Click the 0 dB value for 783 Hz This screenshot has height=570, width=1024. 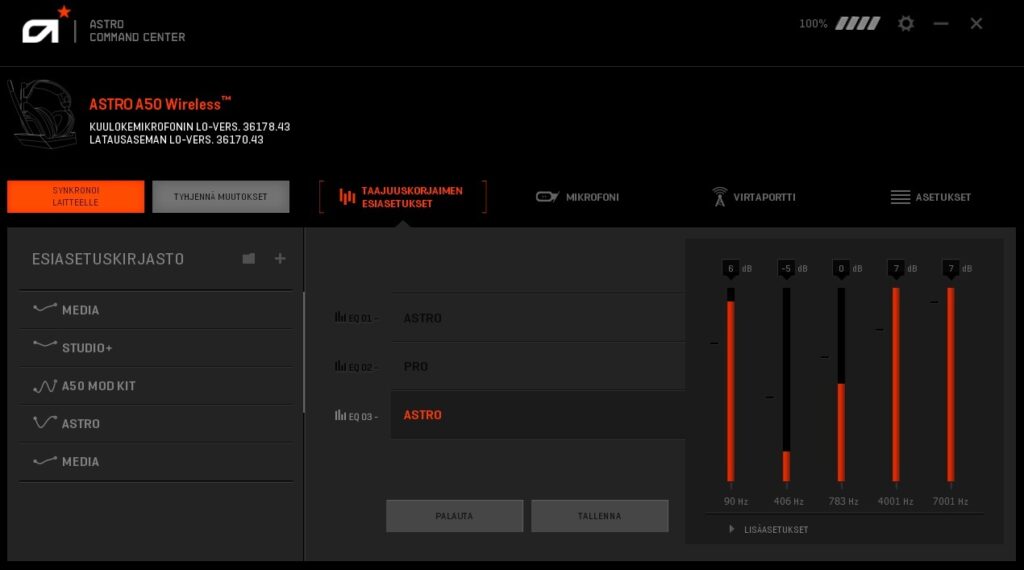click(x=841, y=268)
